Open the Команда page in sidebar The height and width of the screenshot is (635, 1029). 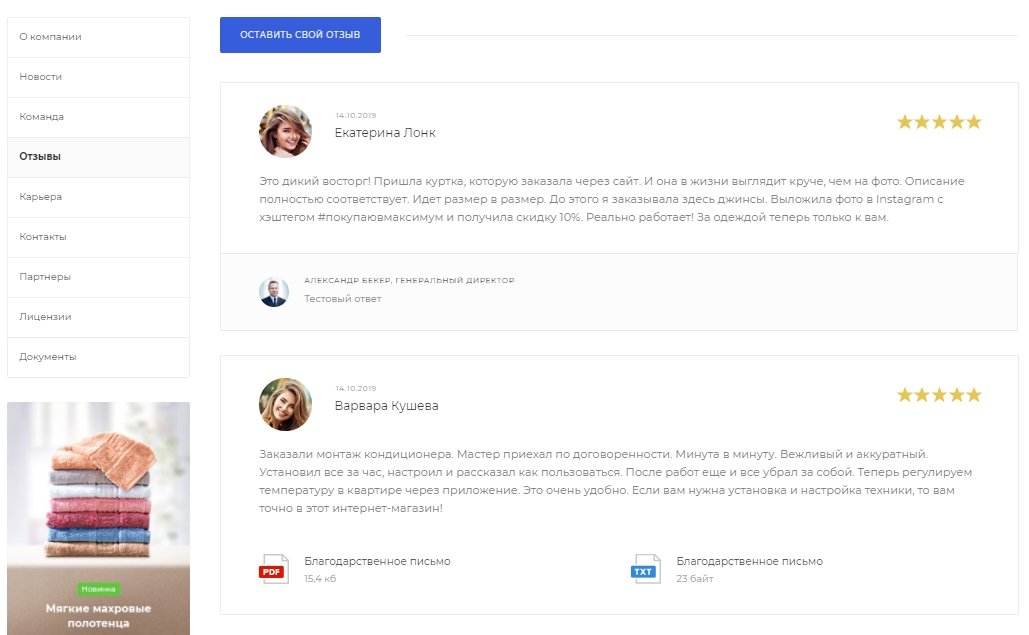click(x=98, y=117)
